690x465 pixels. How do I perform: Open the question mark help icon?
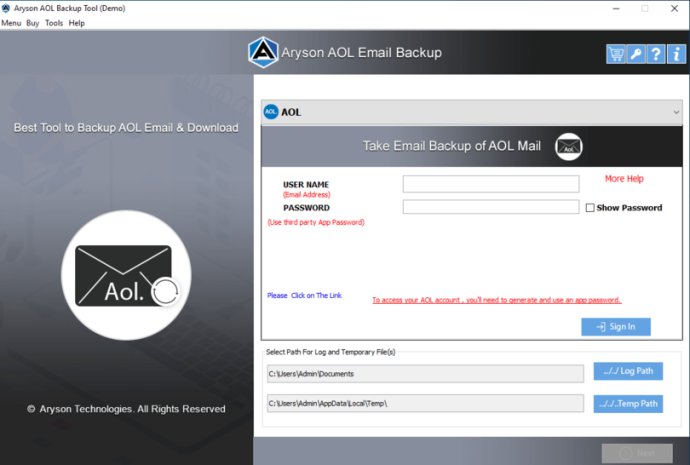click(656, 54)
